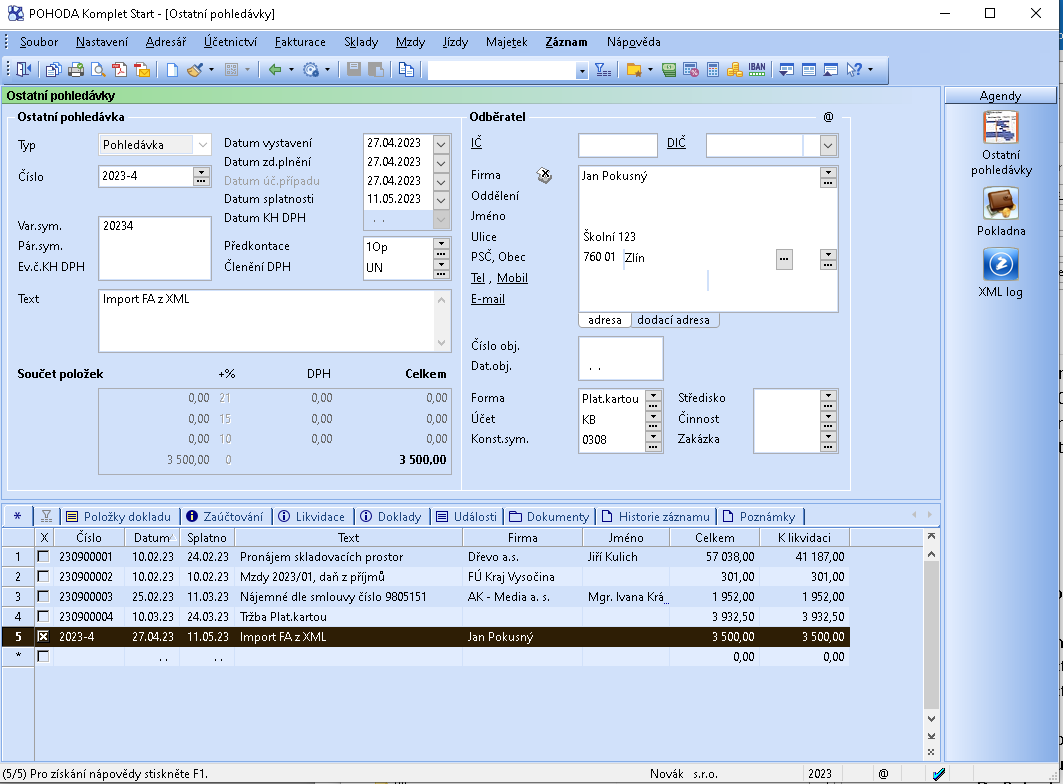Click the duplicate documents icon
The height and width of the screenshot is (784, 1063).
406,69
